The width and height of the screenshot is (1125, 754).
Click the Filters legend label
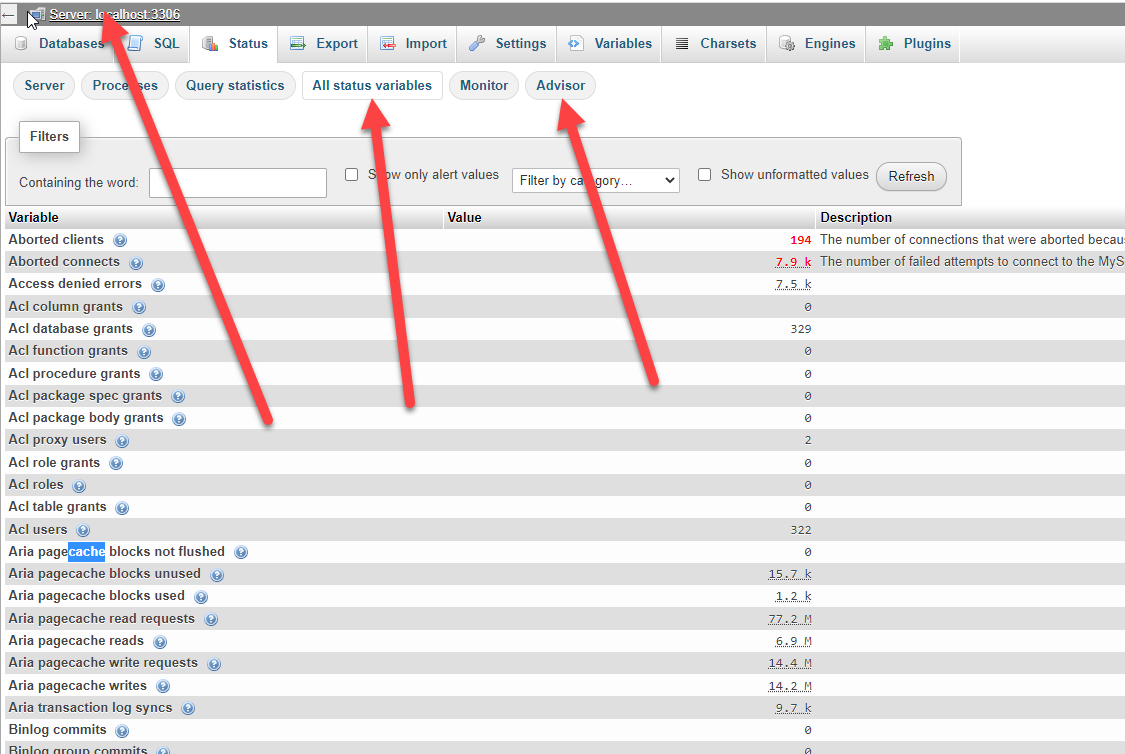point(50,136)
